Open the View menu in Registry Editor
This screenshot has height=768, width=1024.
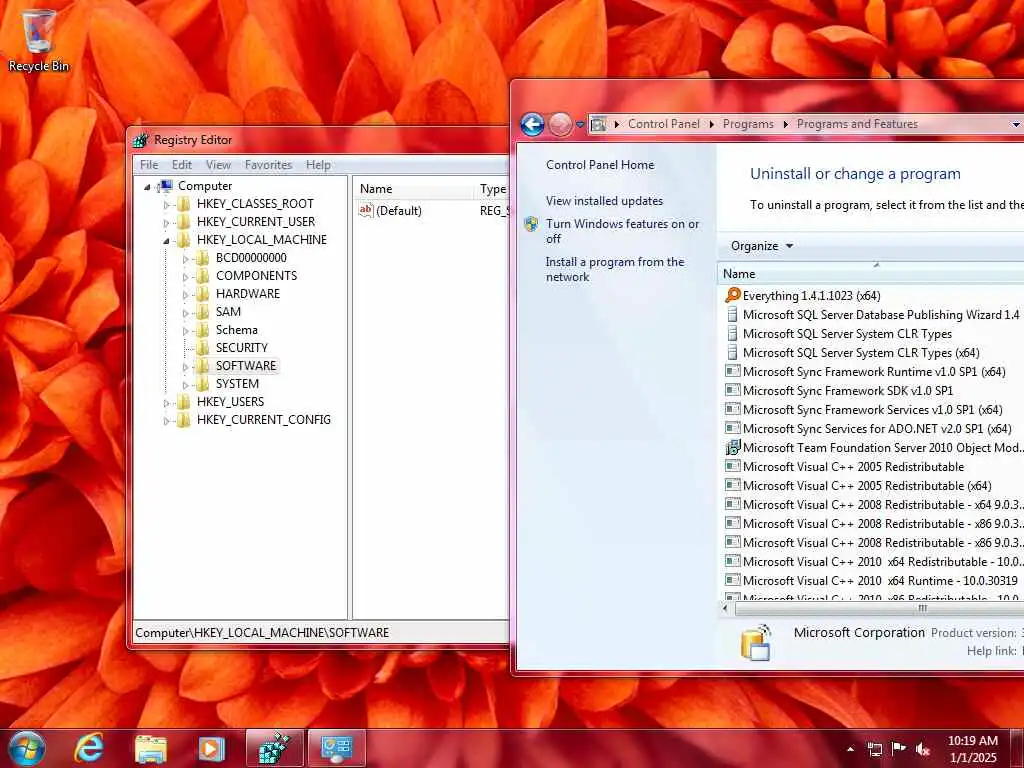coord(218,165)
